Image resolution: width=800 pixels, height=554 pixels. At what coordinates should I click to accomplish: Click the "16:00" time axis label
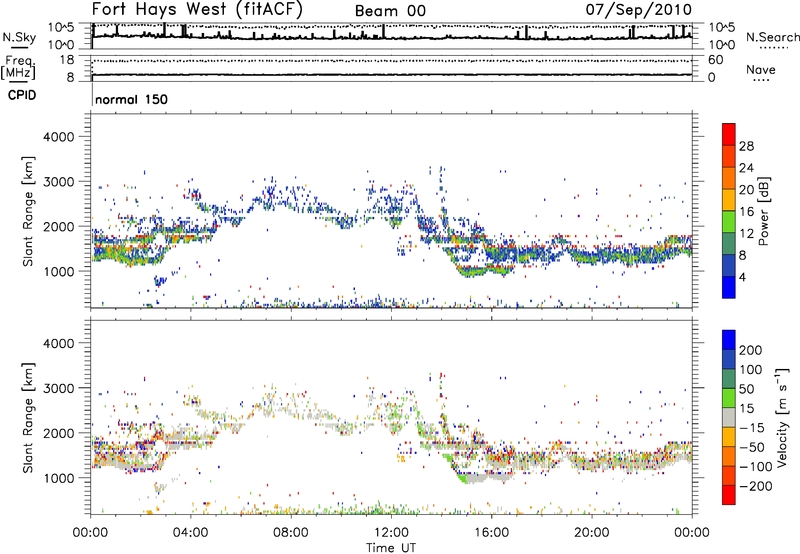491,533
